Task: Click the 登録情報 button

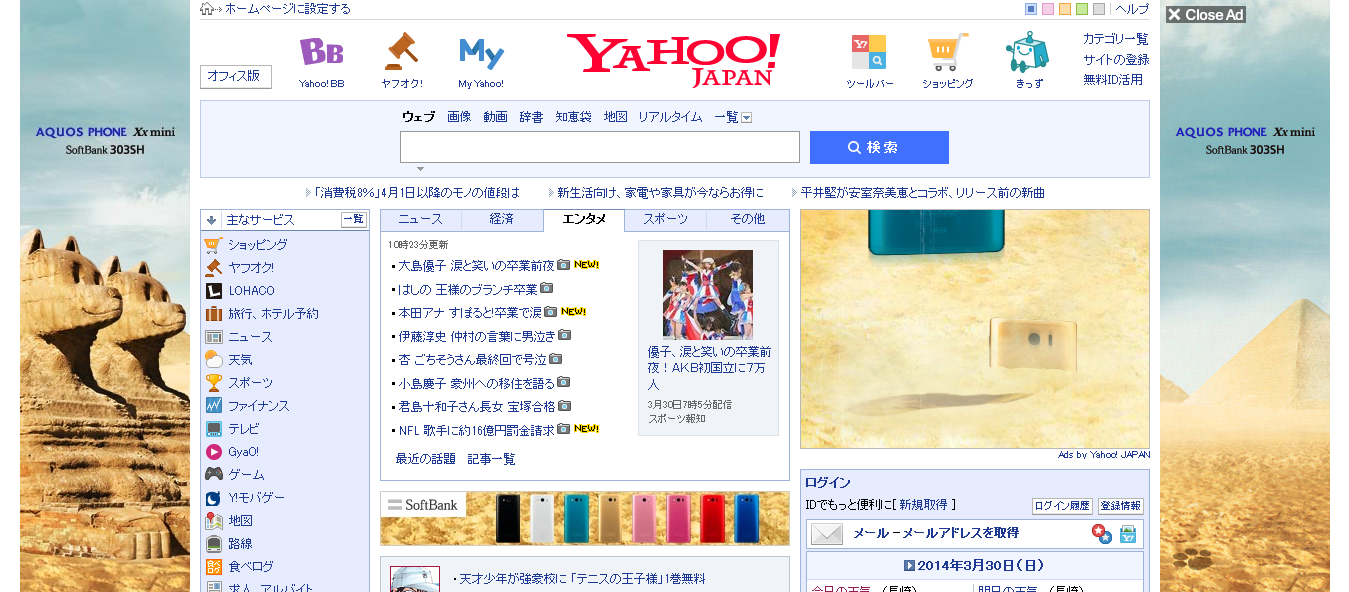Action: point(1121,506)
